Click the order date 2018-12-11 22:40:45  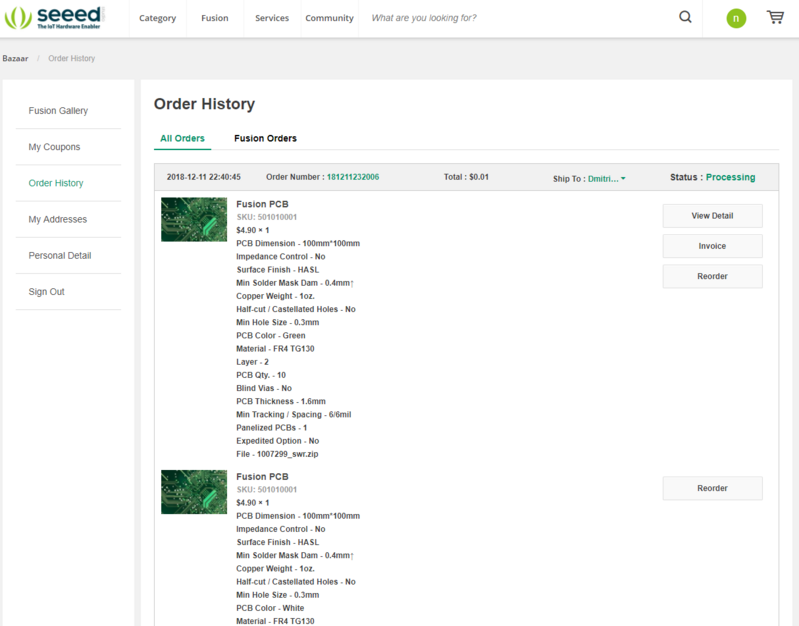(x=203, y=177)
